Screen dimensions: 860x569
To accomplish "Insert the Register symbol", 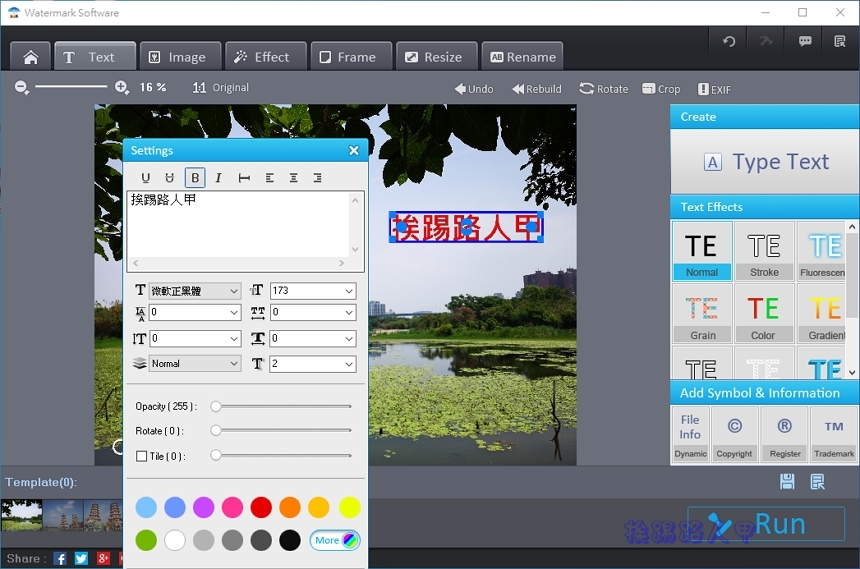I will pos(785,435).
